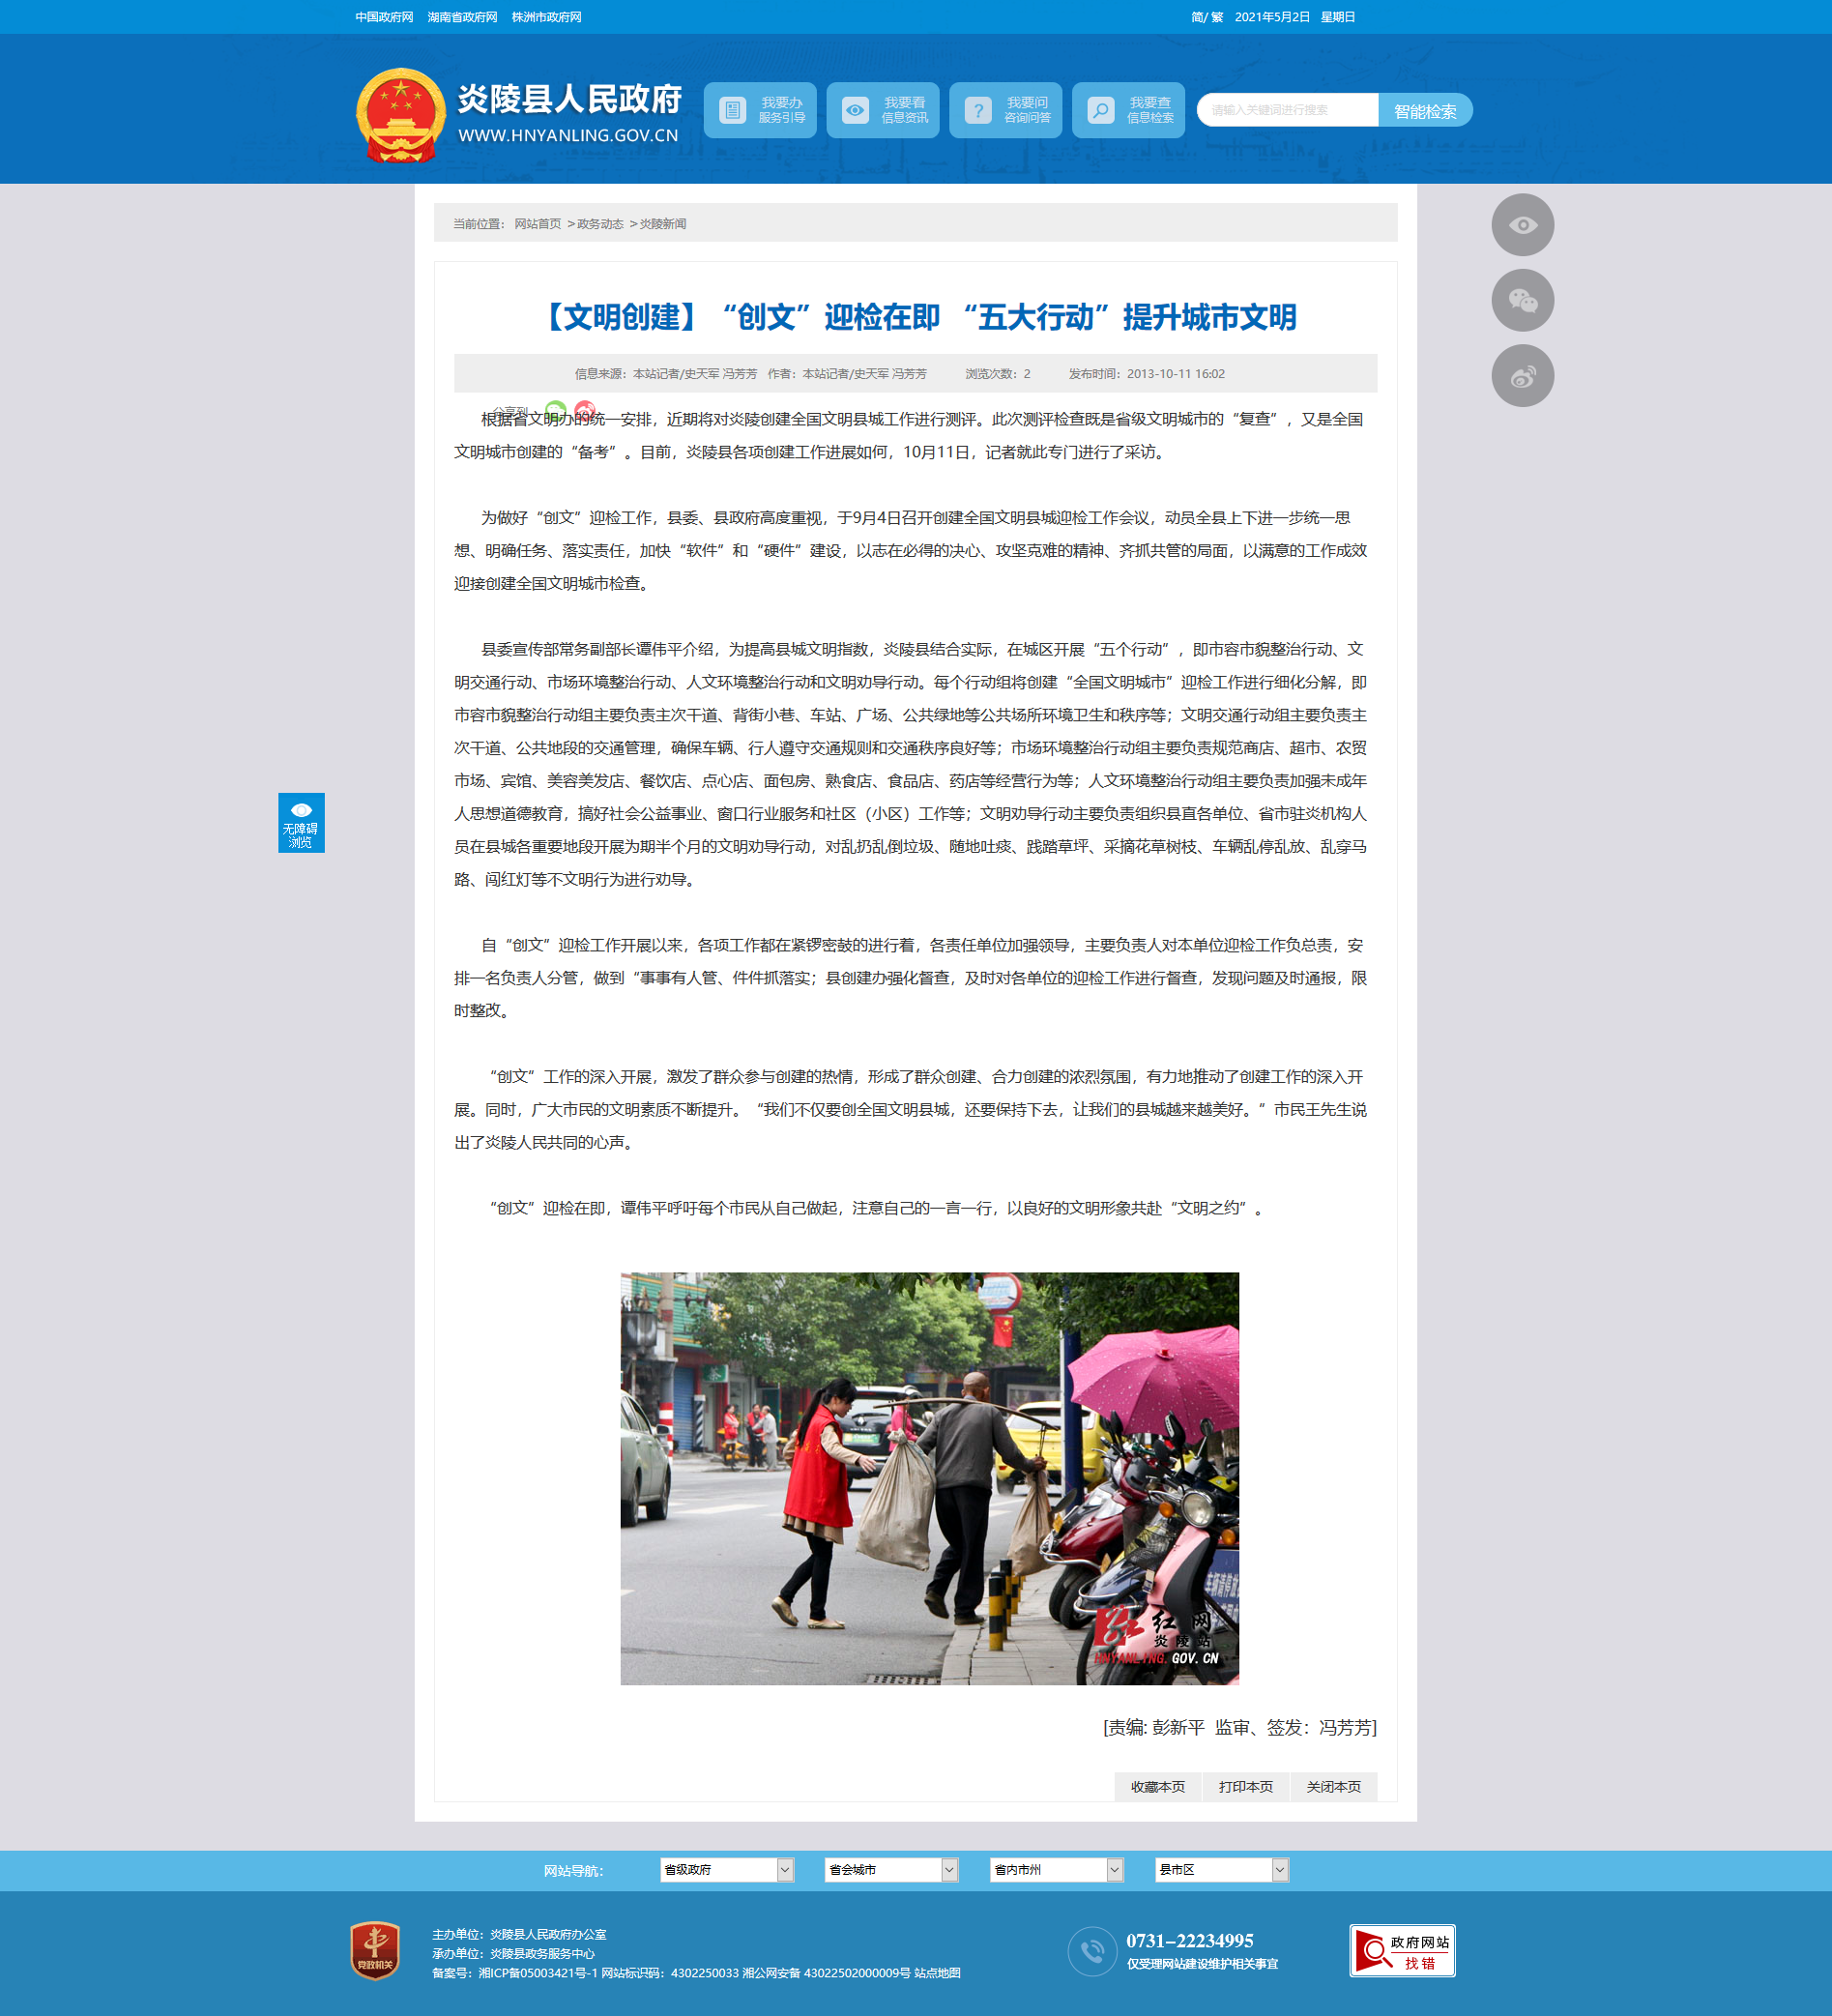Toggle the gray eye circle on right sidebar
This screenshot has height=2016, width=1832.
click(1522, 225)
